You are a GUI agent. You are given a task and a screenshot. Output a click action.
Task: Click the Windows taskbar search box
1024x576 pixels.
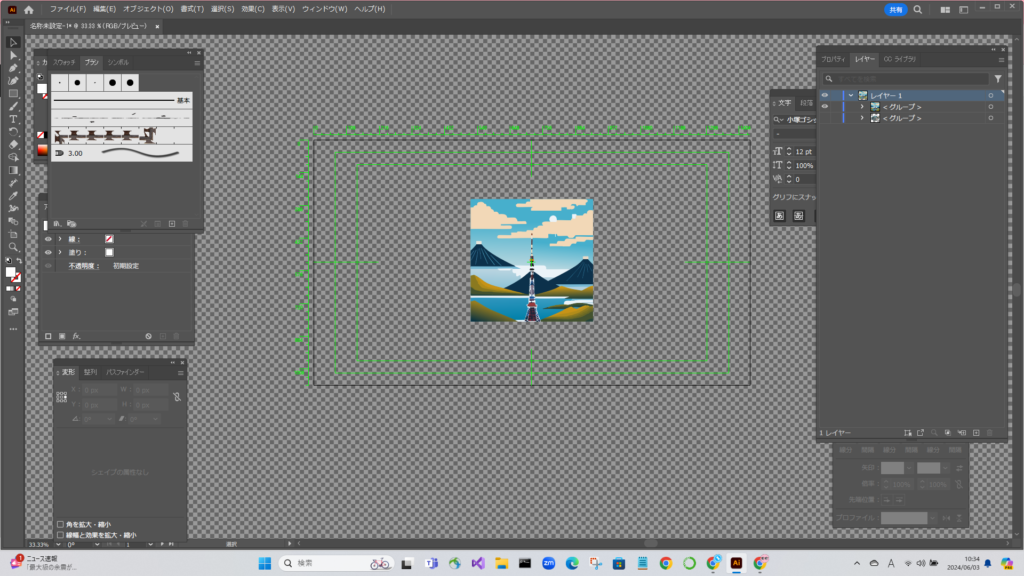point(335,563)
